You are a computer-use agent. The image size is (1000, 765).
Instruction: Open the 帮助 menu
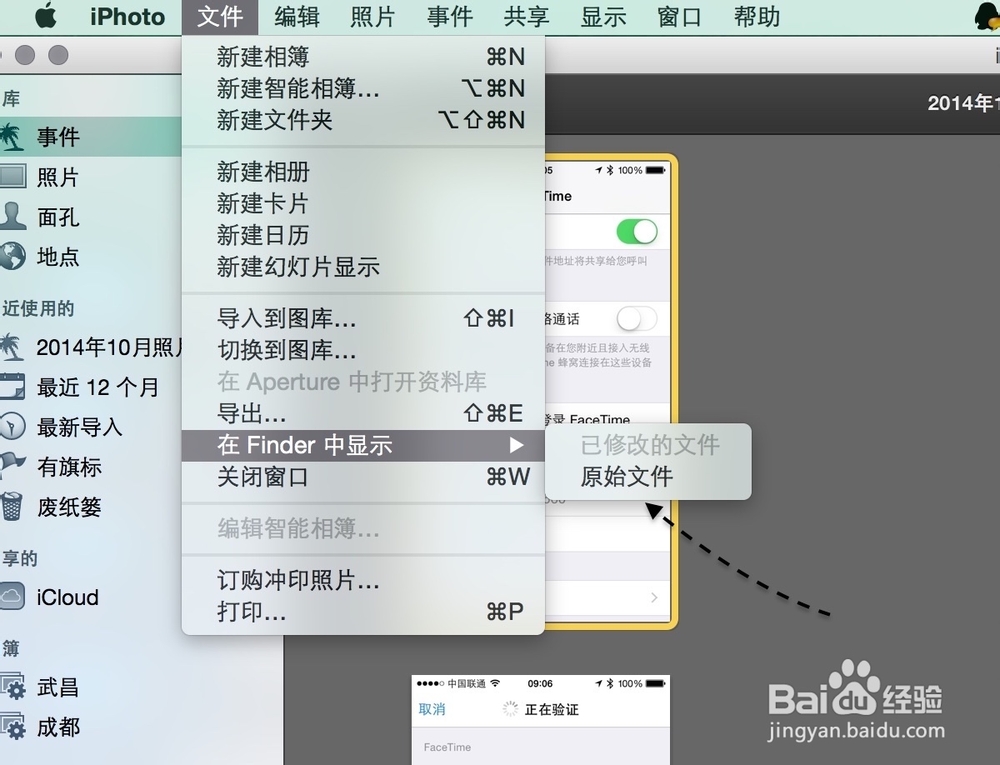coord(757,17)
